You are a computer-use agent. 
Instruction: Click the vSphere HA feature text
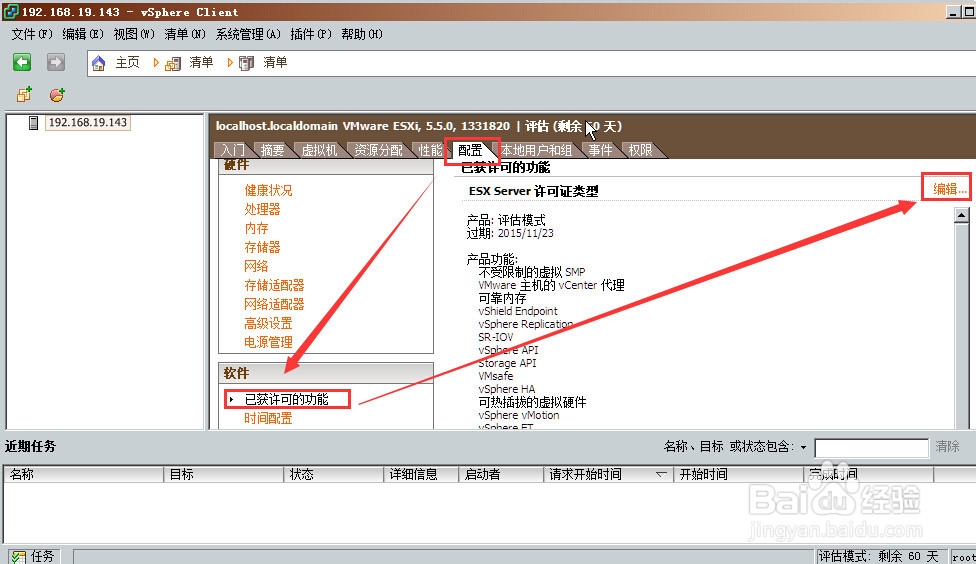507,389
